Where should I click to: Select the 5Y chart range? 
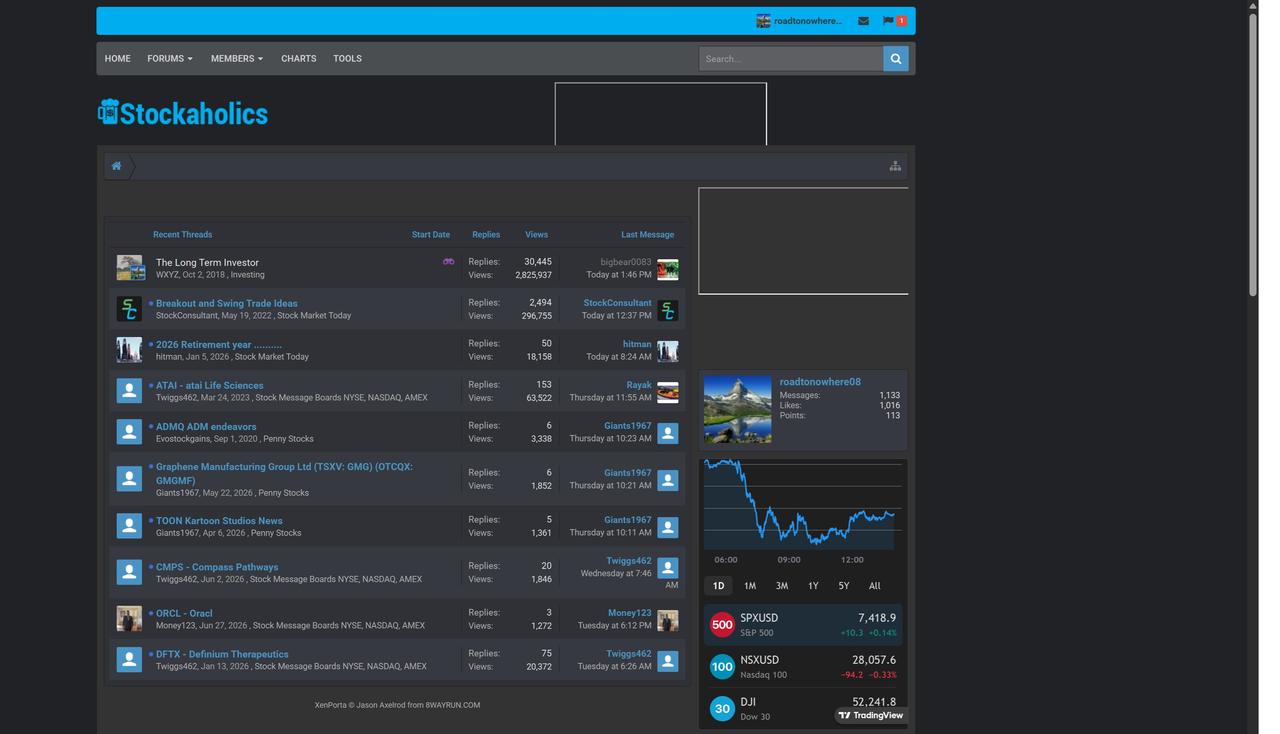[844, 586]
